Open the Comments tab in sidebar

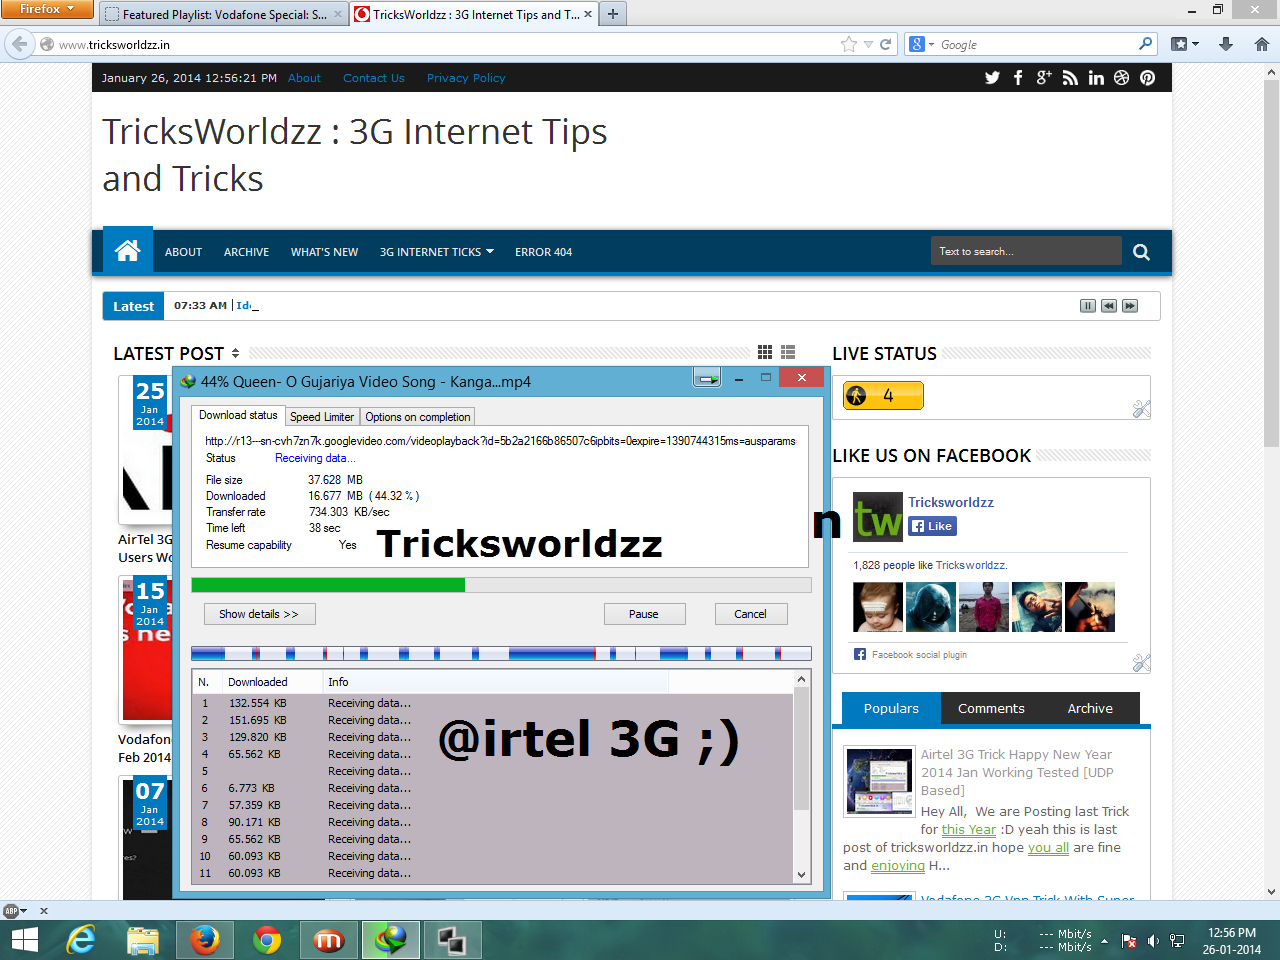[991, 708]
